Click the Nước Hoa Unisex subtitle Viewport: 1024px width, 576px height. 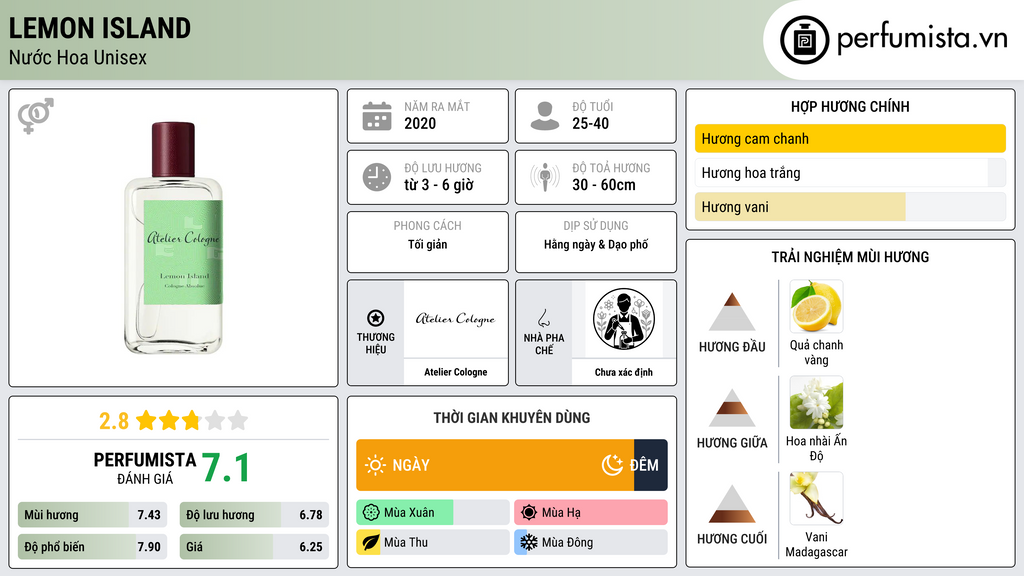point(78,57)
